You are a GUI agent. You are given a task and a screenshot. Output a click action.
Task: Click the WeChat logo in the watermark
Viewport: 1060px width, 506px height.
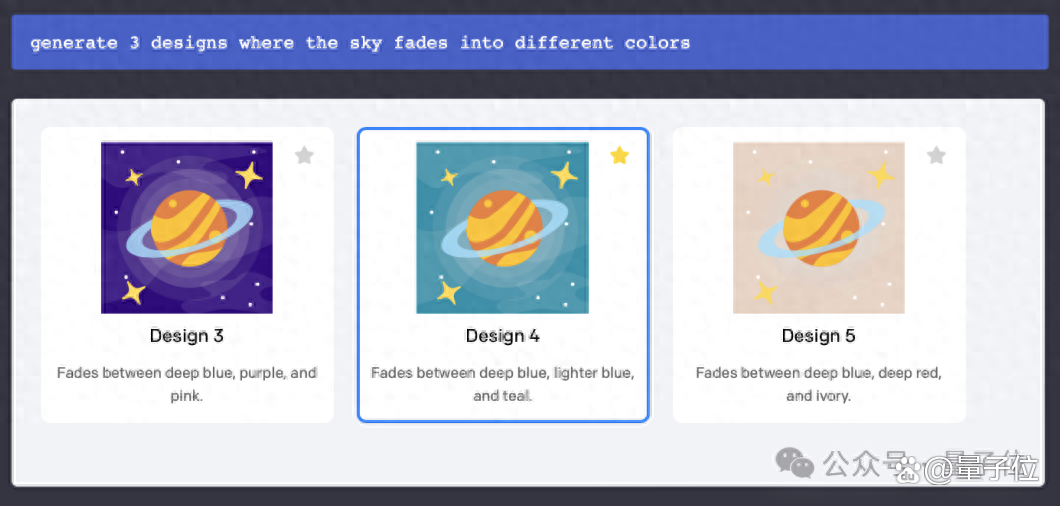coord(795,463)
